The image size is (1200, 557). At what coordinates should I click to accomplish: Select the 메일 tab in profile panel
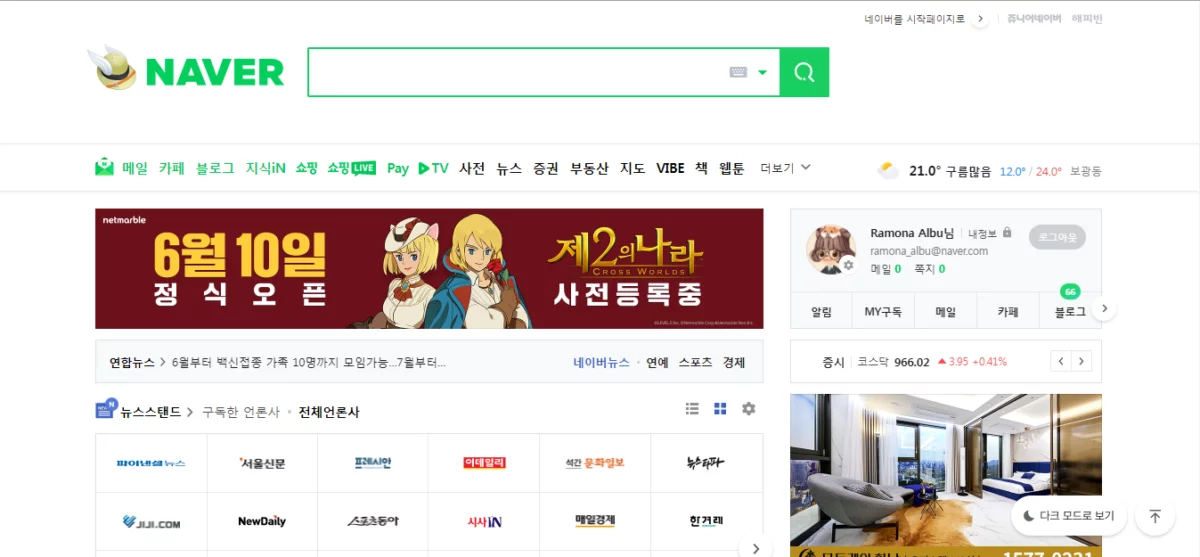click(945, 312)
